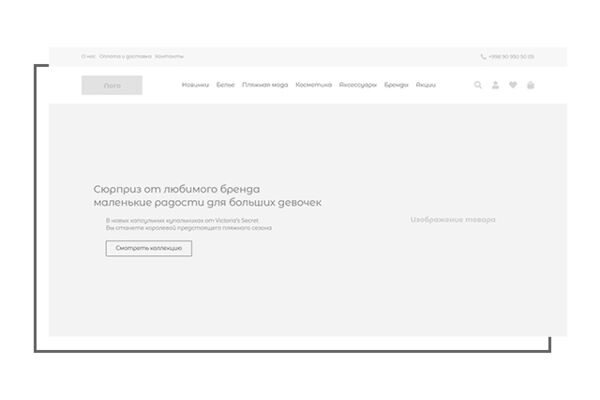
Task: Click the headline Сюрприз от любимого бренда
Action: 177,189
